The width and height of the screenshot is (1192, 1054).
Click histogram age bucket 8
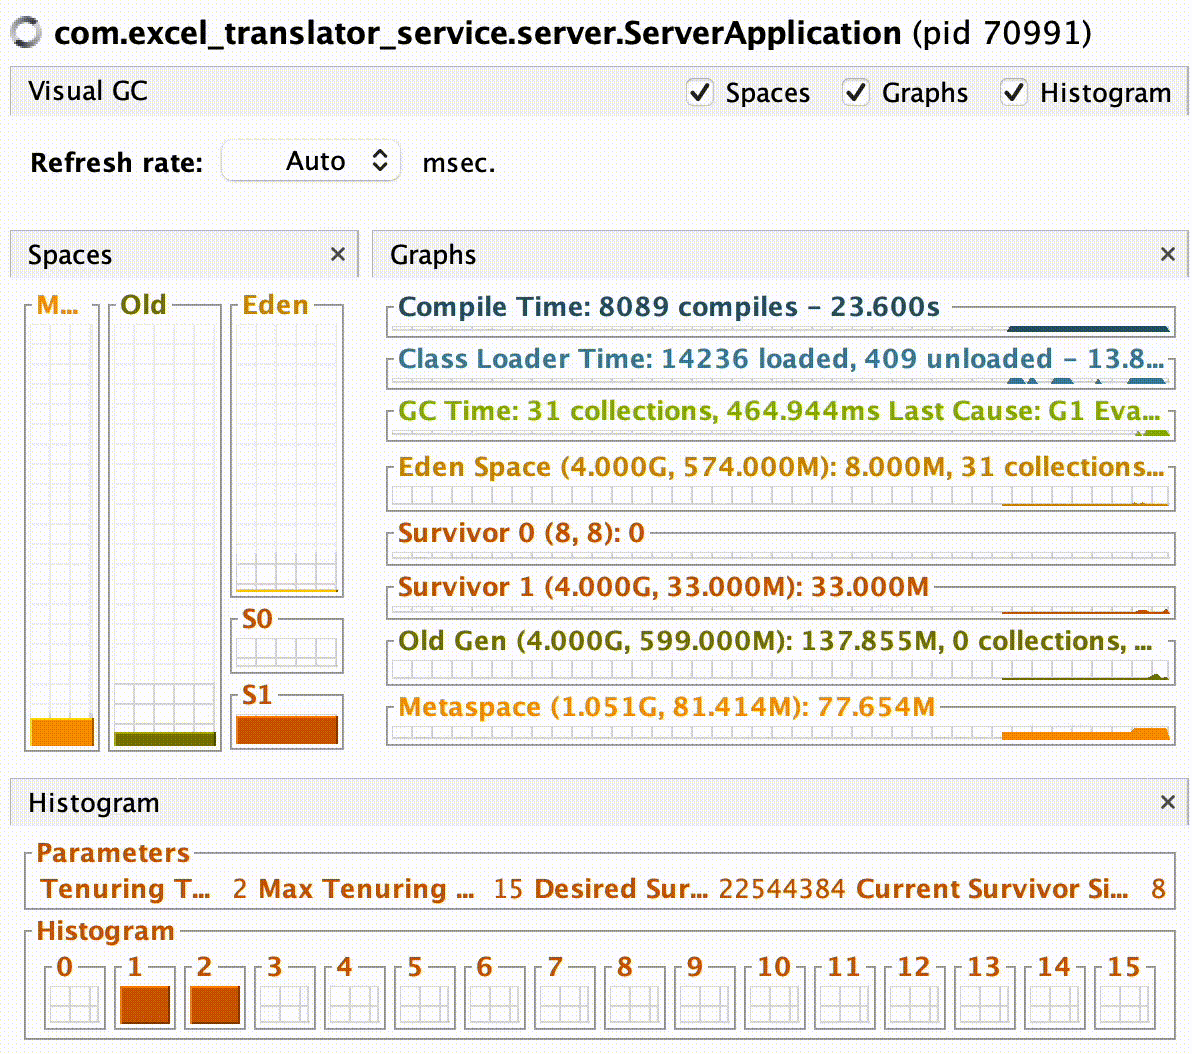point(634,997)
